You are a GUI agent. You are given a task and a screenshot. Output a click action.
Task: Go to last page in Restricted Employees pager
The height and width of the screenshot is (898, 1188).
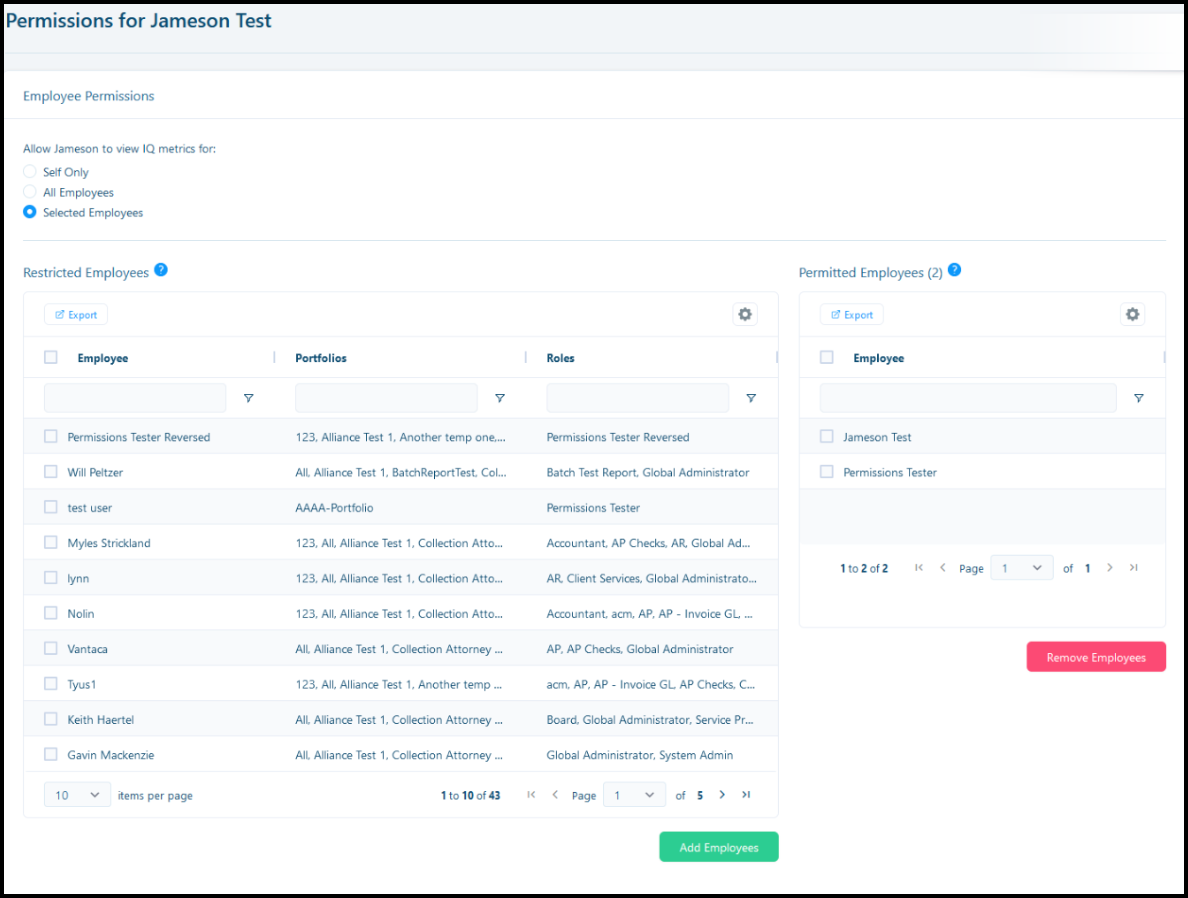tap(746, 794)
